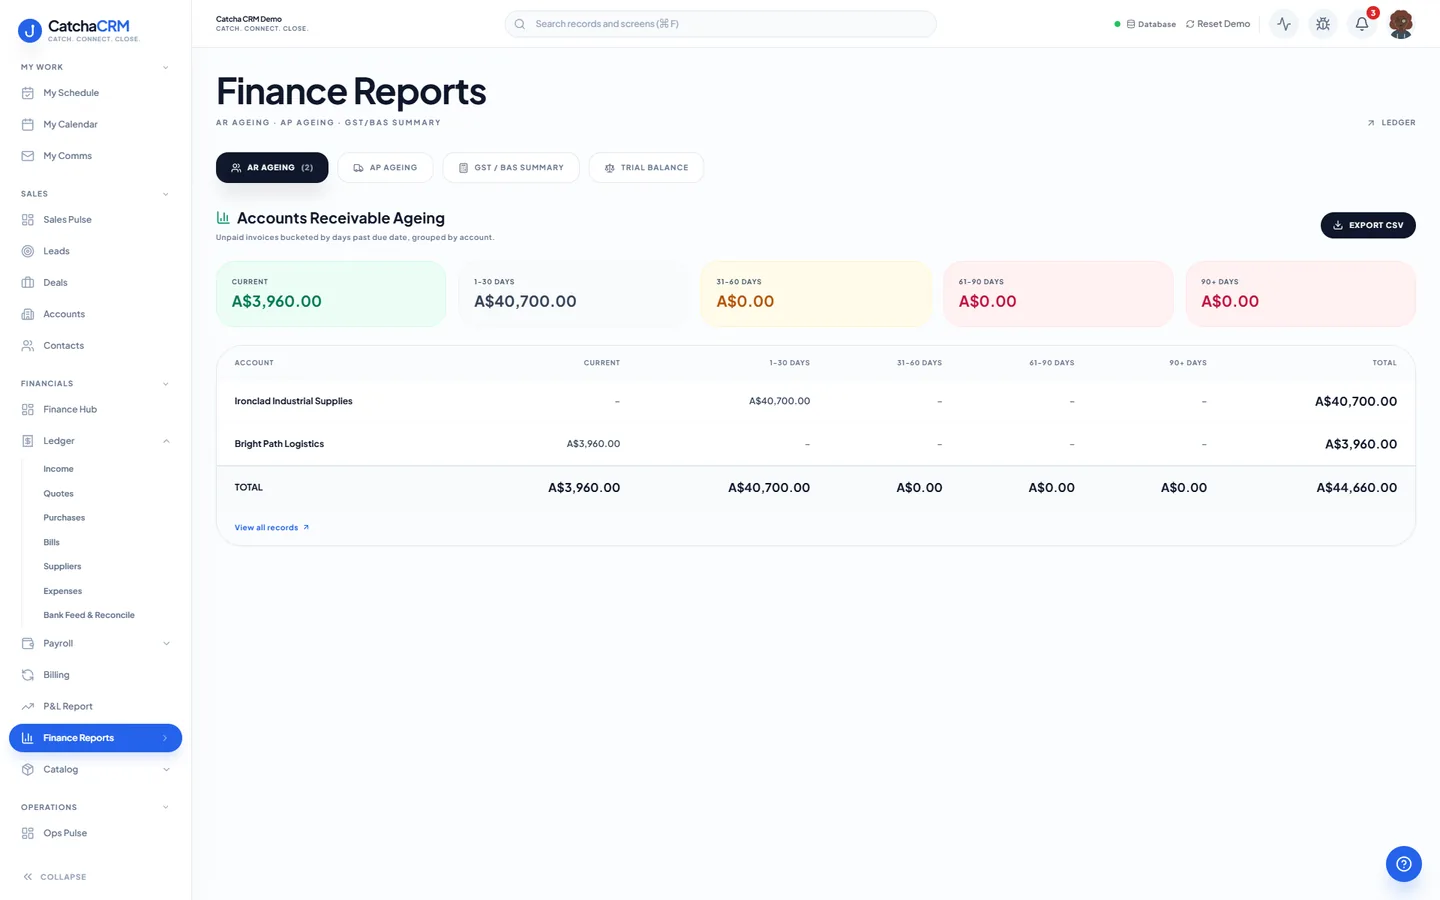Go to Sales Pulse

(x=95, y=220)
